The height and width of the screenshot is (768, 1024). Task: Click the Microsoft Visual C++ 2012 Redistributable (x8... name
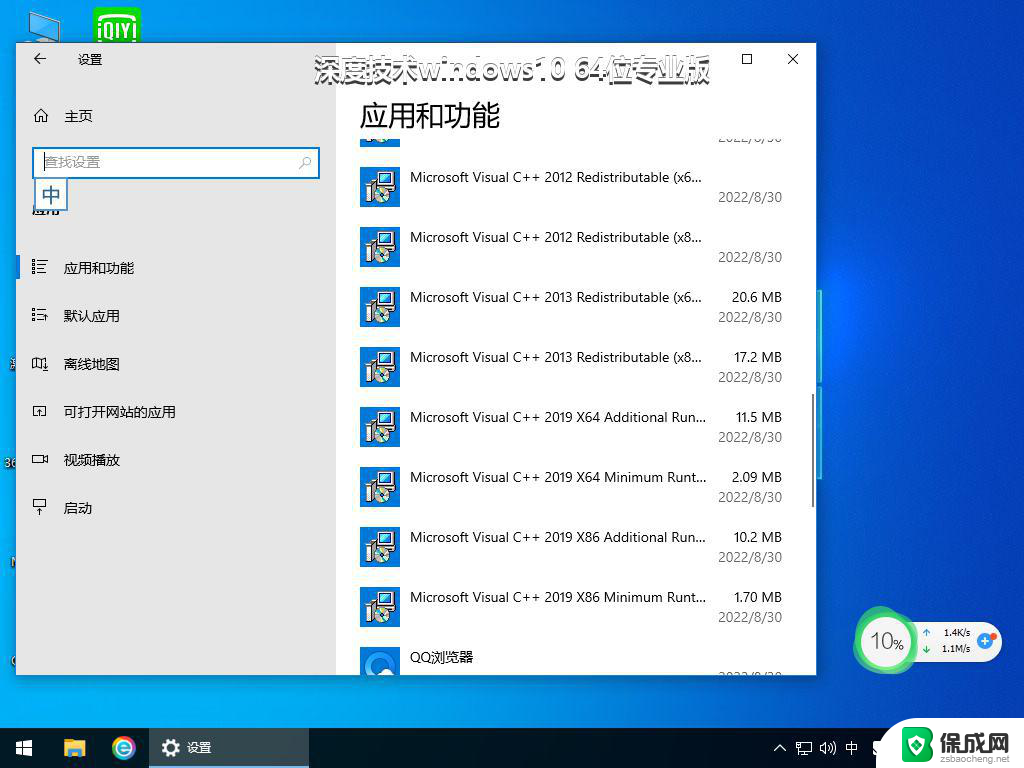click(556, 238)
